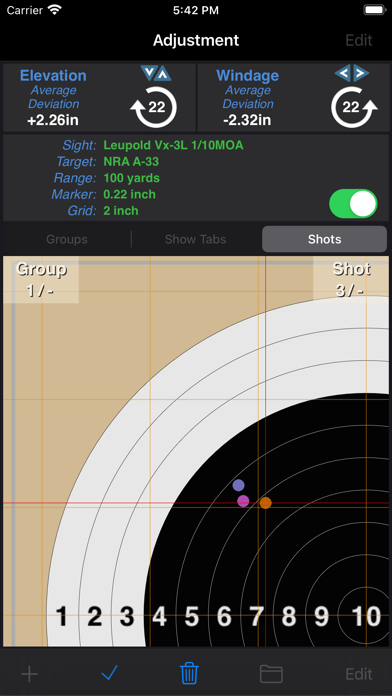Select the purple-blue shot marker
This screenshot has width=392, height=696.
[238, 485]
